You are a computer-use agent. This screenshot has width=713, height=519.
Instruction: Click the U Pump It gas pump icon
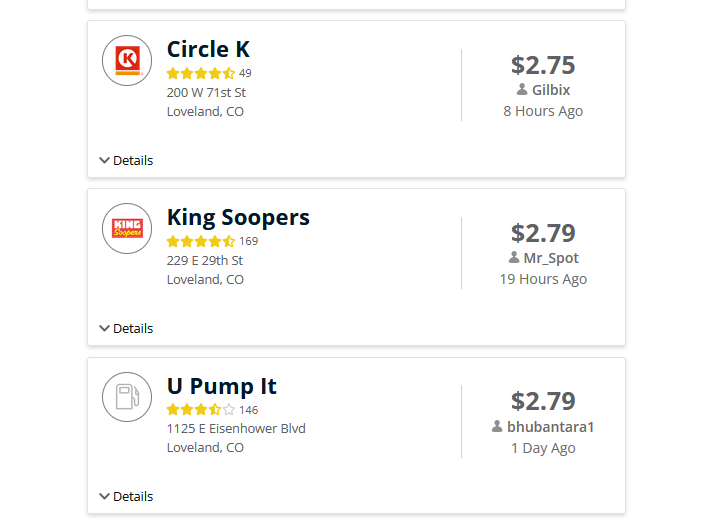click(127, 397)
